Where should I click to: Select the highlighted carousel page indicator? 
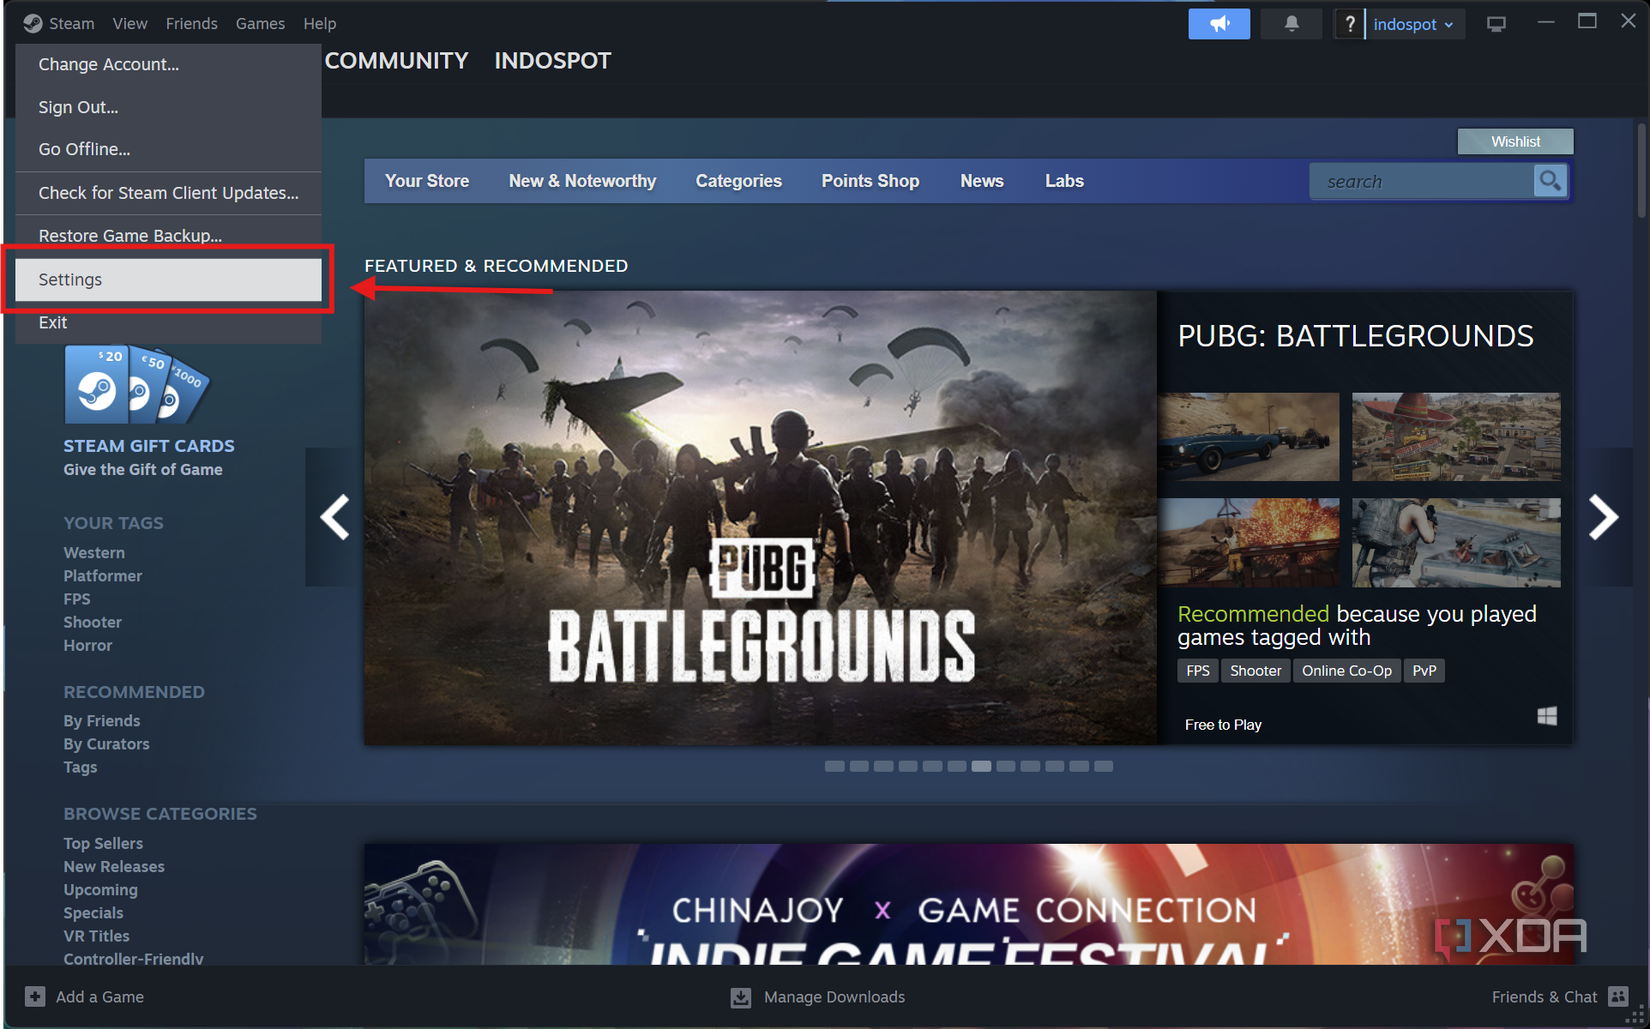(x=981, y=766)
